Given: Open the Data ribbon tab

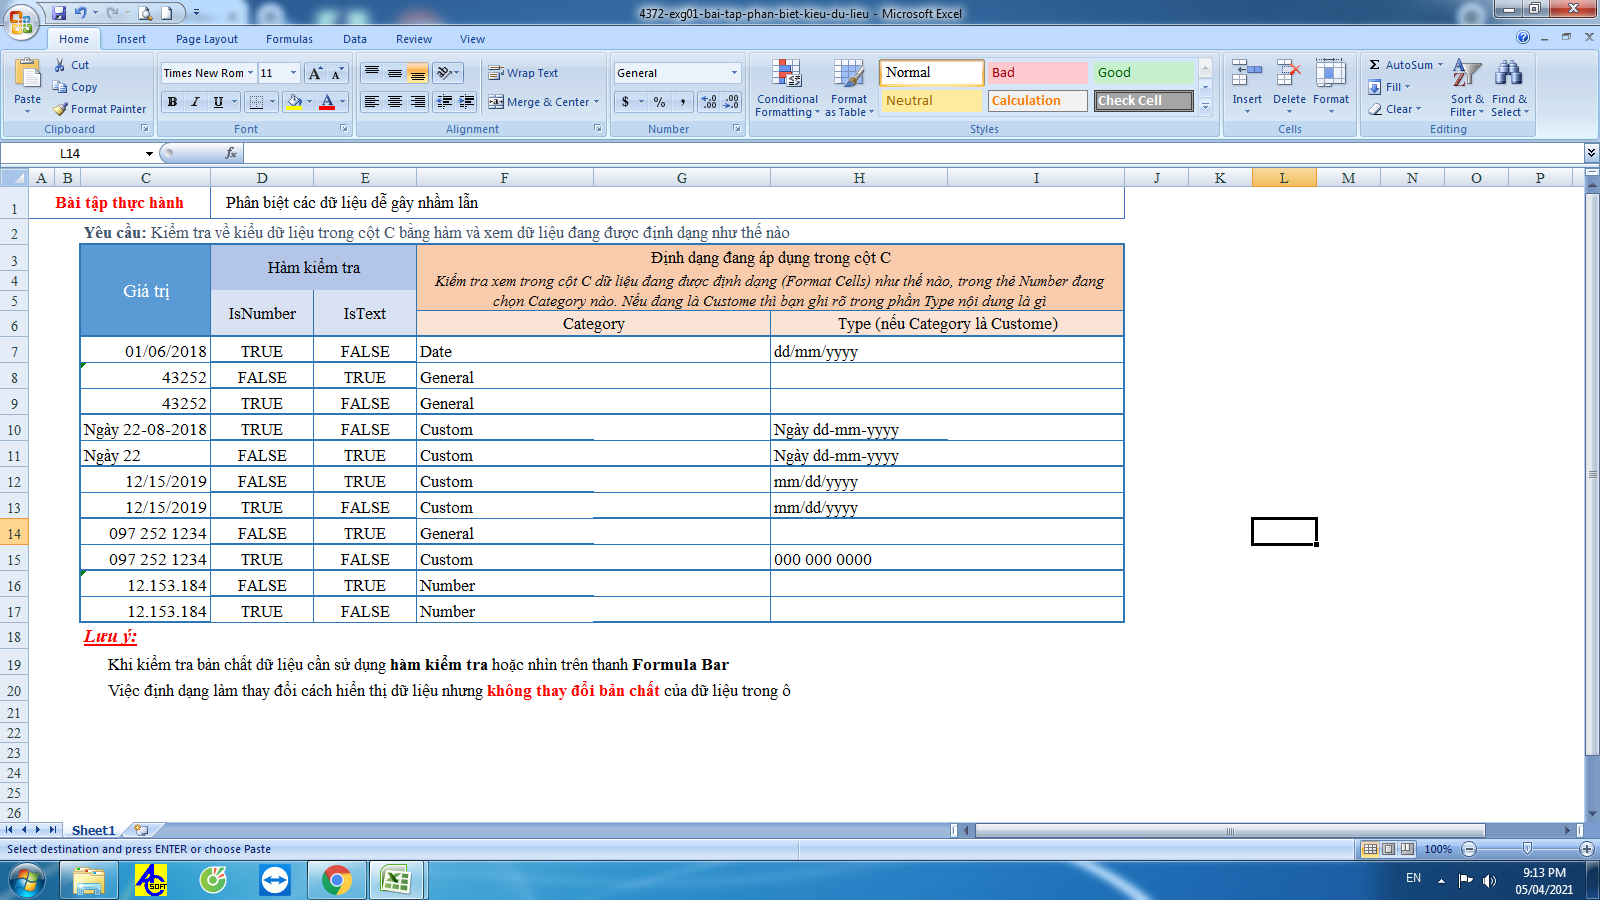Looking at the screenshot, I should point(355,39).
